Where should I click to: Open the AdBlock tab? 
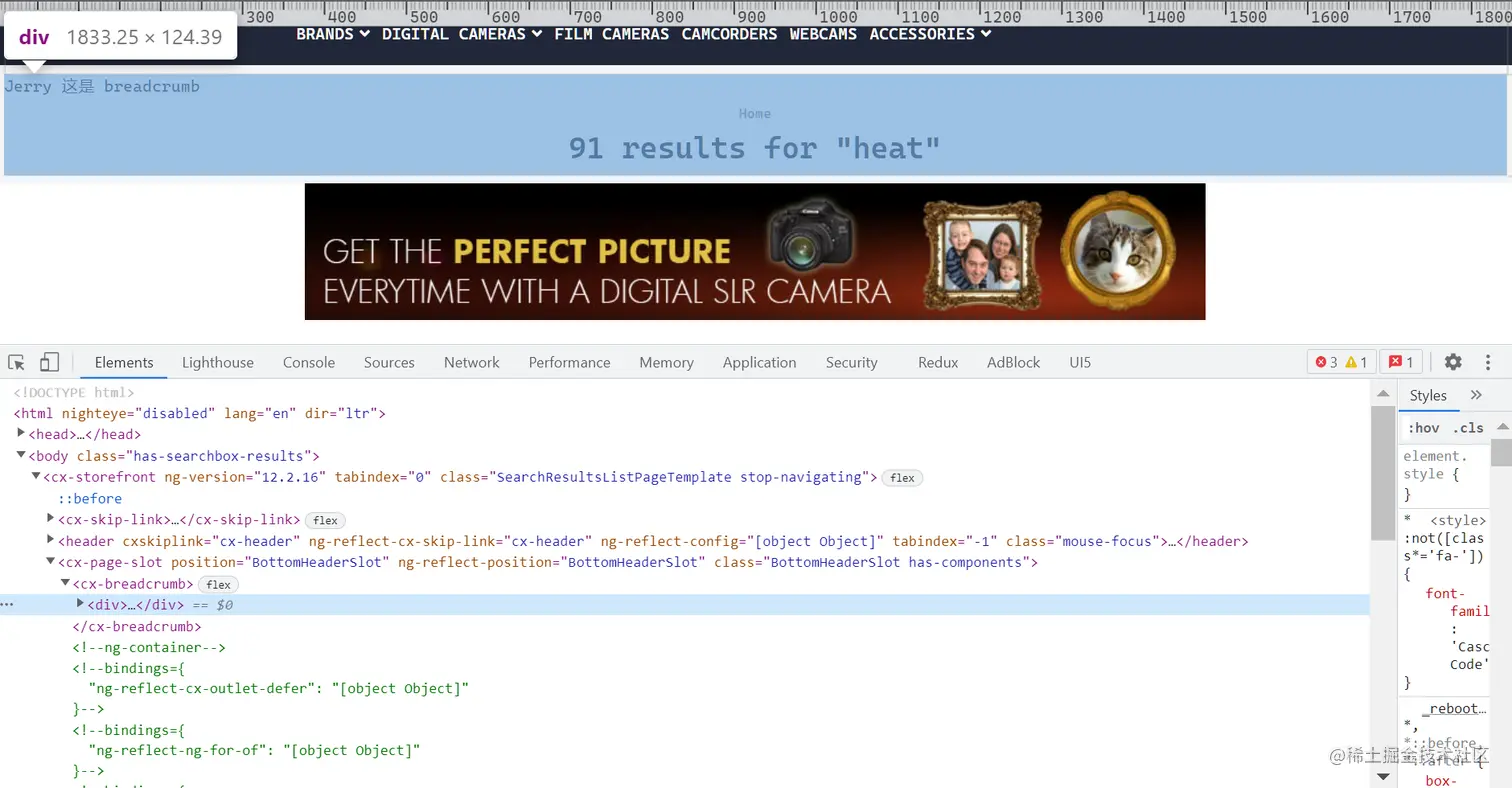tap(1014, 362)
